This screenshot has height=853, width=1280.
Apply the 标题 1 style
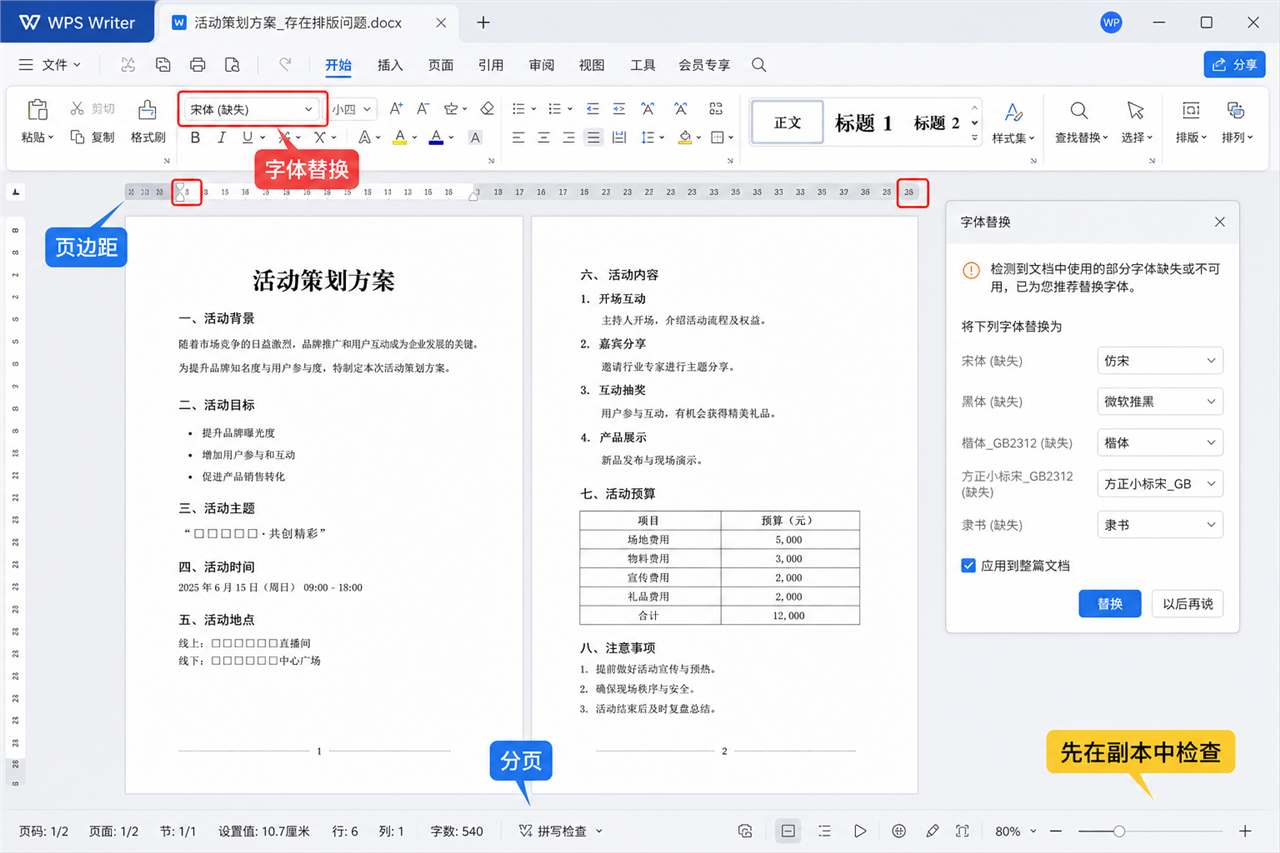click(864, 123)
